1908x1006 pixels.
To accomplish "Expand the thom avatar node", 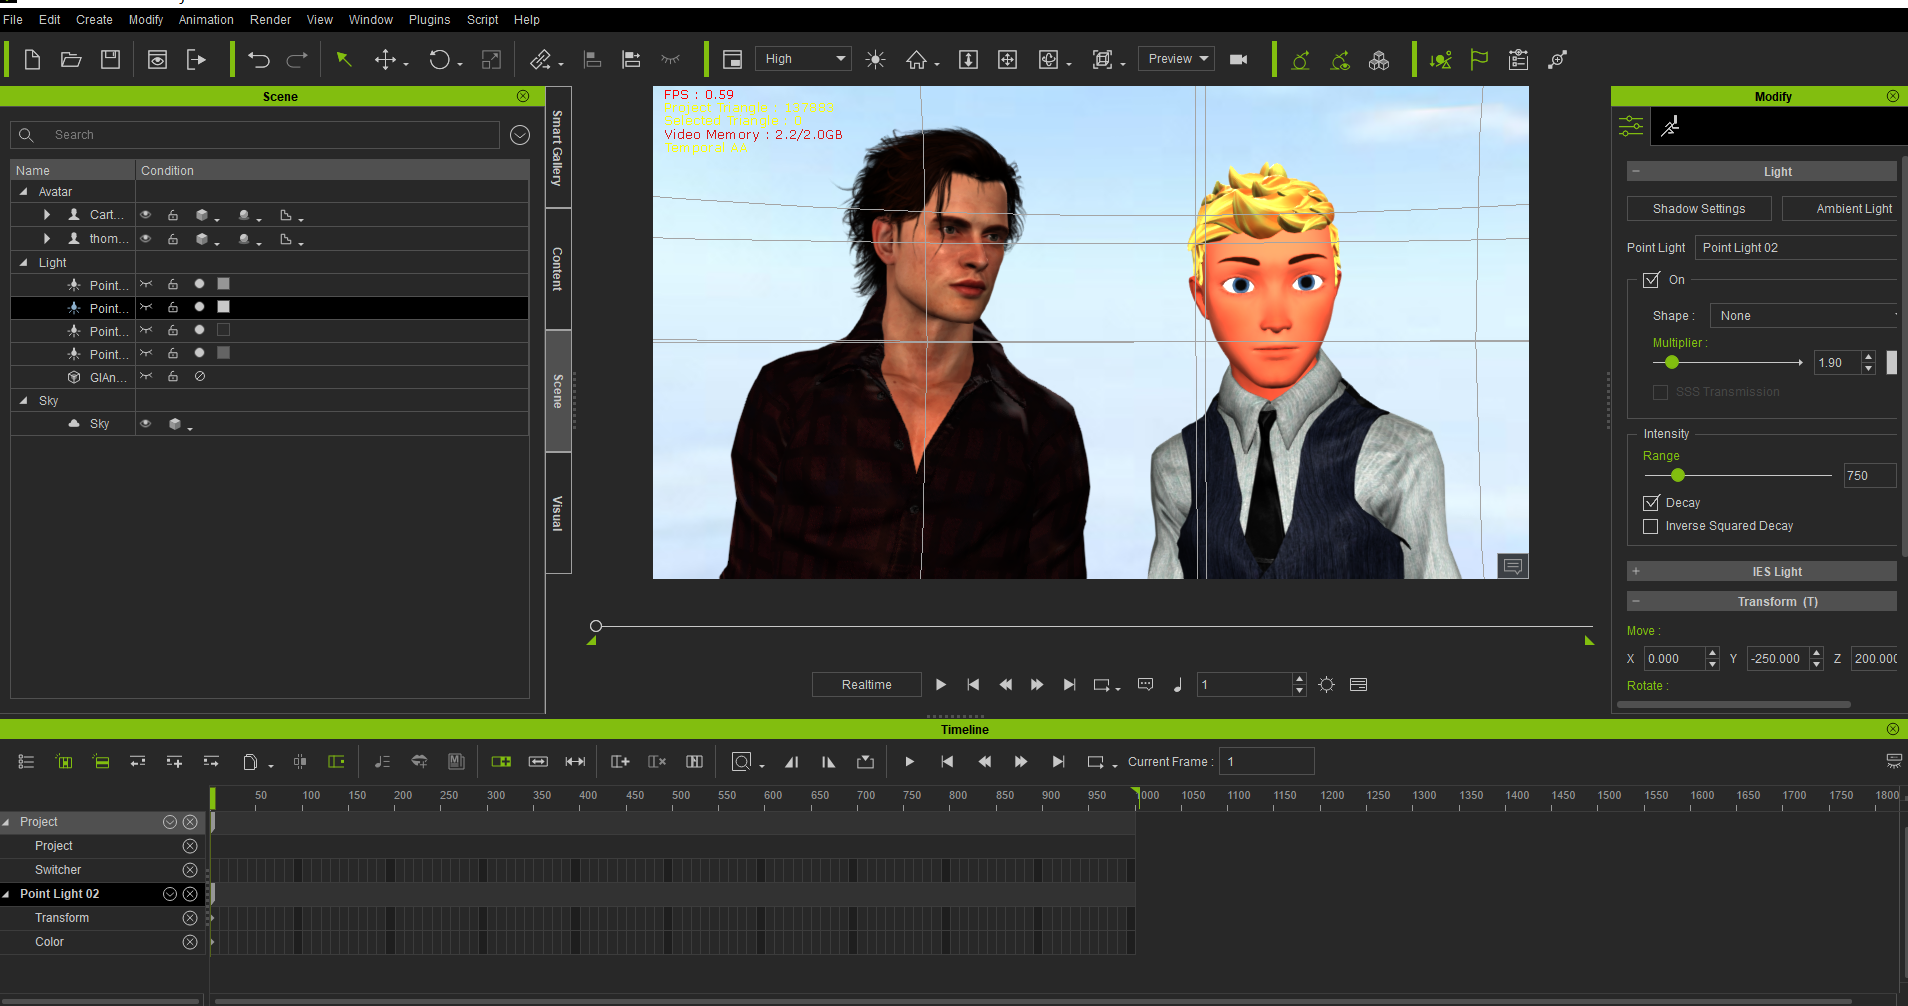I will (x=47, y=239).
